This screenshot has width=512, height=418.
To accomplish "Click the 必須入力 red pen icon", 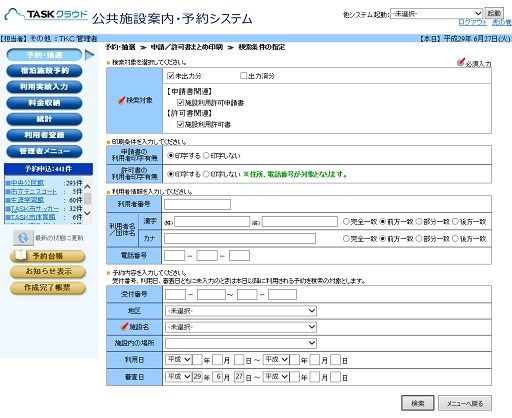I will [x=461, y=62].
